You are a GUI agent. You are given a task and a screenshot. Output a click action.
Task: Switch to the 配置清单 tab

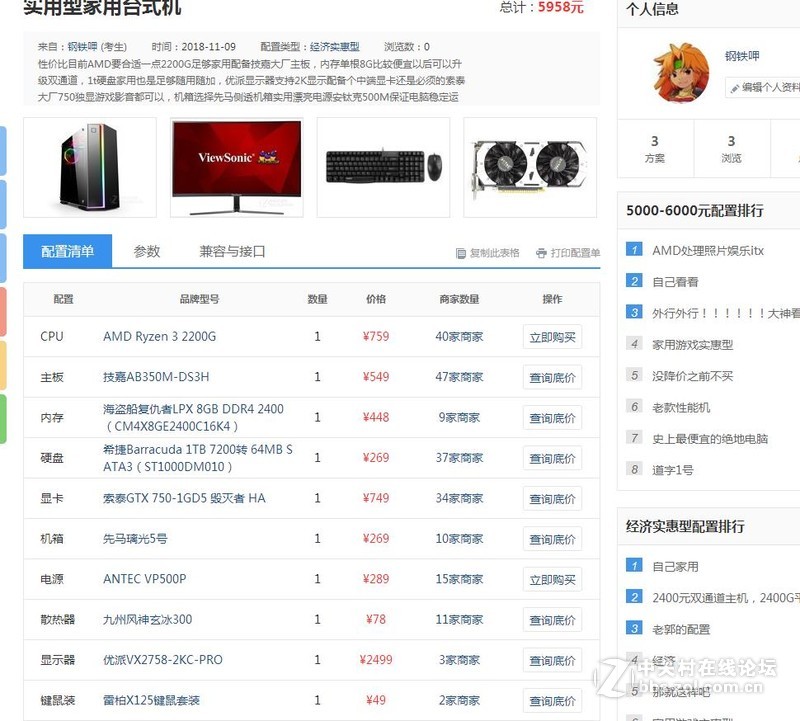tap(67, 251)
